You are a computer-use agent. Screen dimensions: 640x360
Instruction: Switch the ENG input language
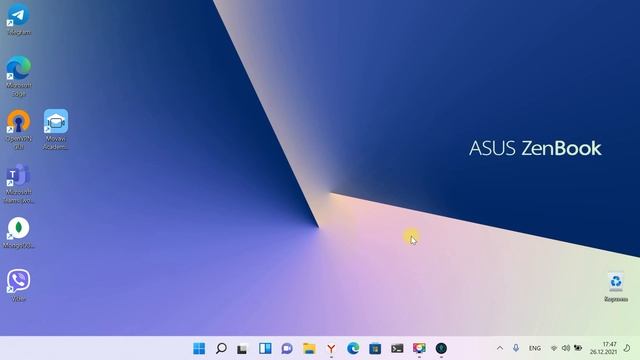535,348
